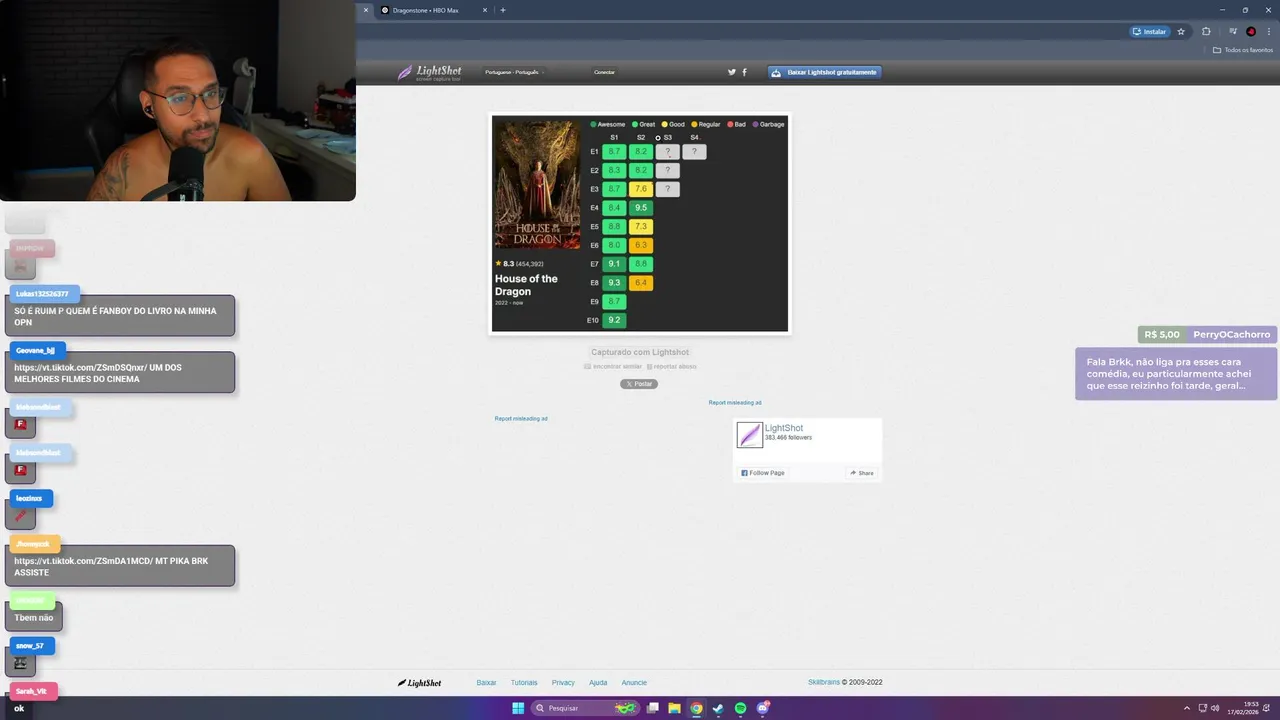Open the Windows Start menu
Screen dimensions: 1280x720
[x=518, y=708]
